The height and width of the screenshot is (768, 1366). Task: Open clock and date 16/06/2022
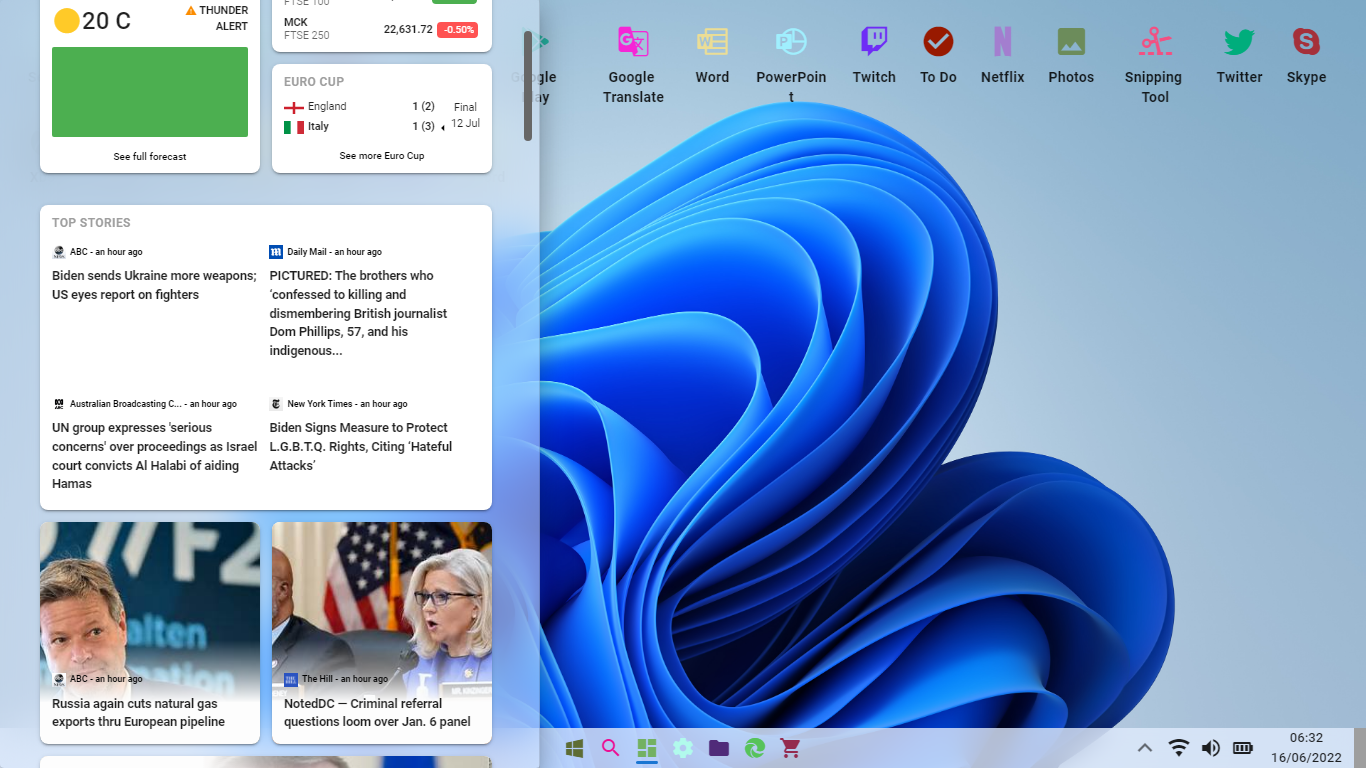[1306, 748]
